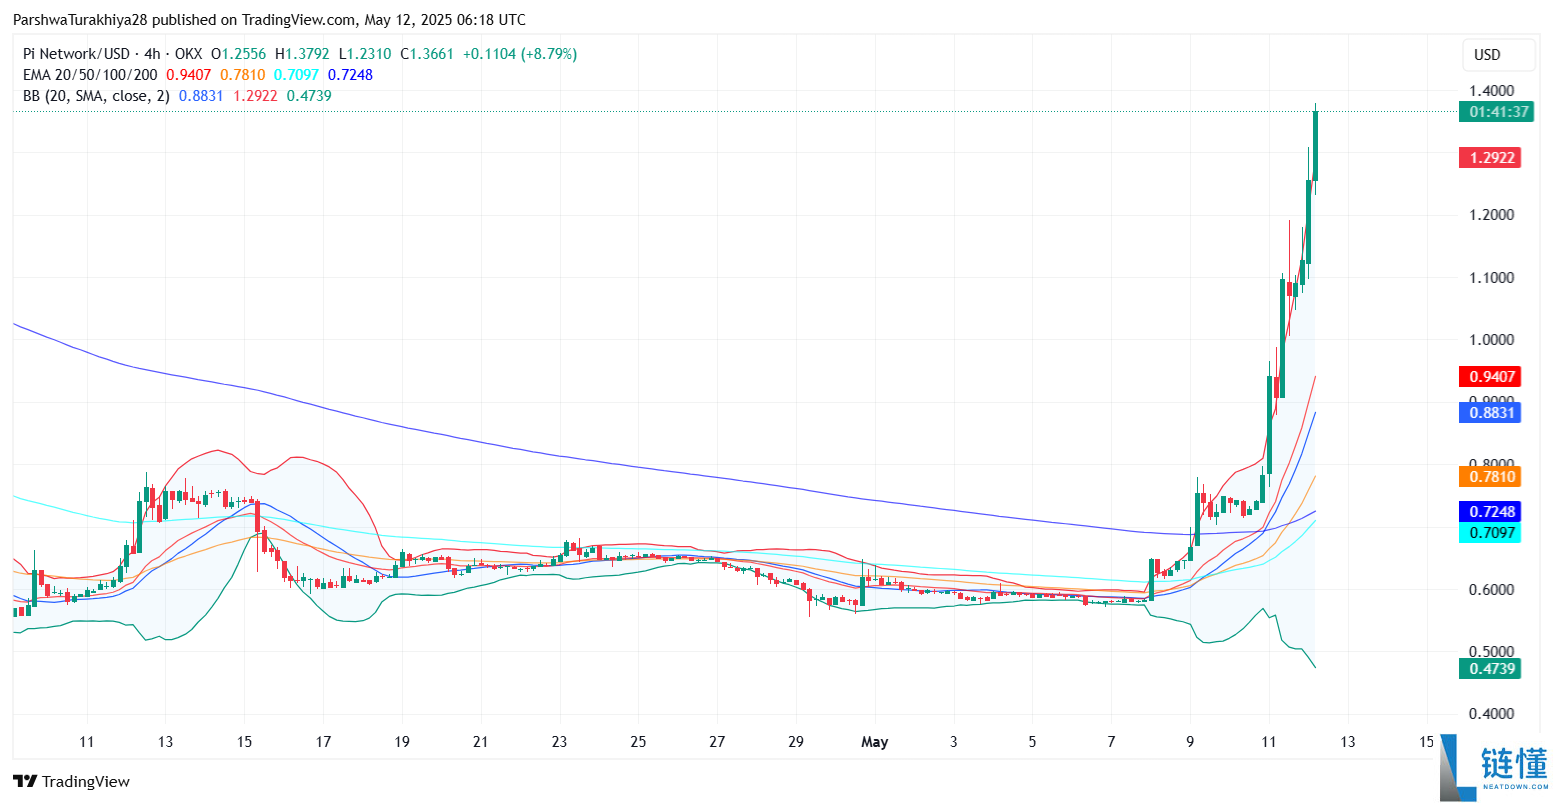Click the dark blue 0.7248 price tag

(x=1490, y=511)
